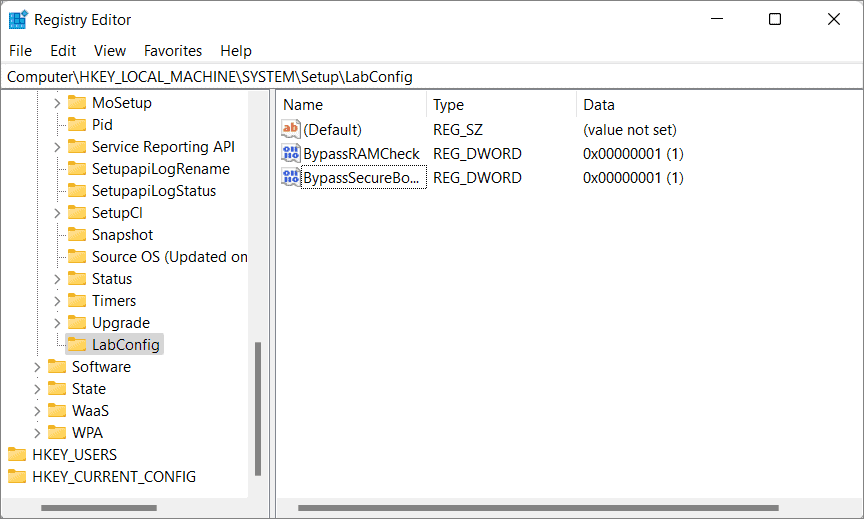Click the registry path address bar
The width and height of the screenshot is (864, 519).
(432, 77)
